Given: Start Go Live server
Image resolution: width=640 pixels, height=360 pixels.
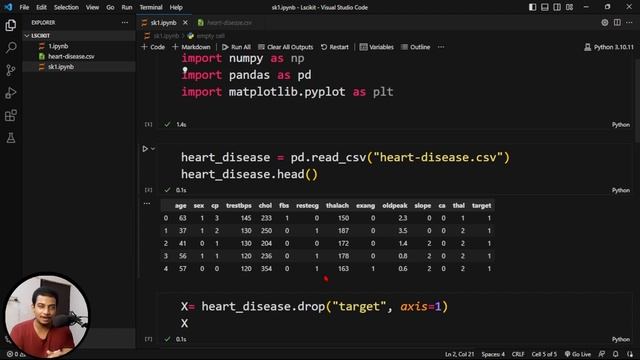Looking at the screenshot, I should [x=578, y=354].
